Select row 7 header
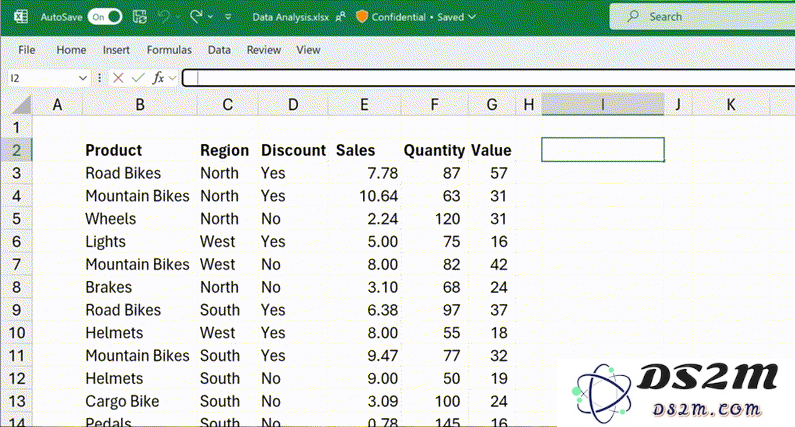This screenshot has height=427, width=795. pos(16,264)
